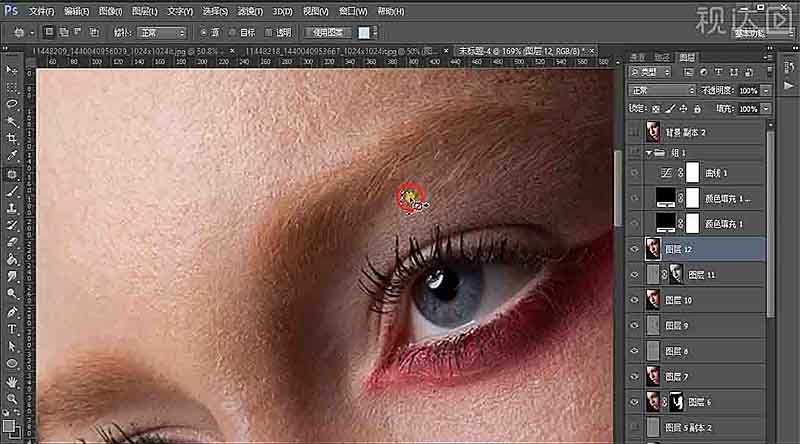The height and width of the screenshot is (444, 800).
Task: Lock all padlock icon in Layers panel
Action: 697,109
